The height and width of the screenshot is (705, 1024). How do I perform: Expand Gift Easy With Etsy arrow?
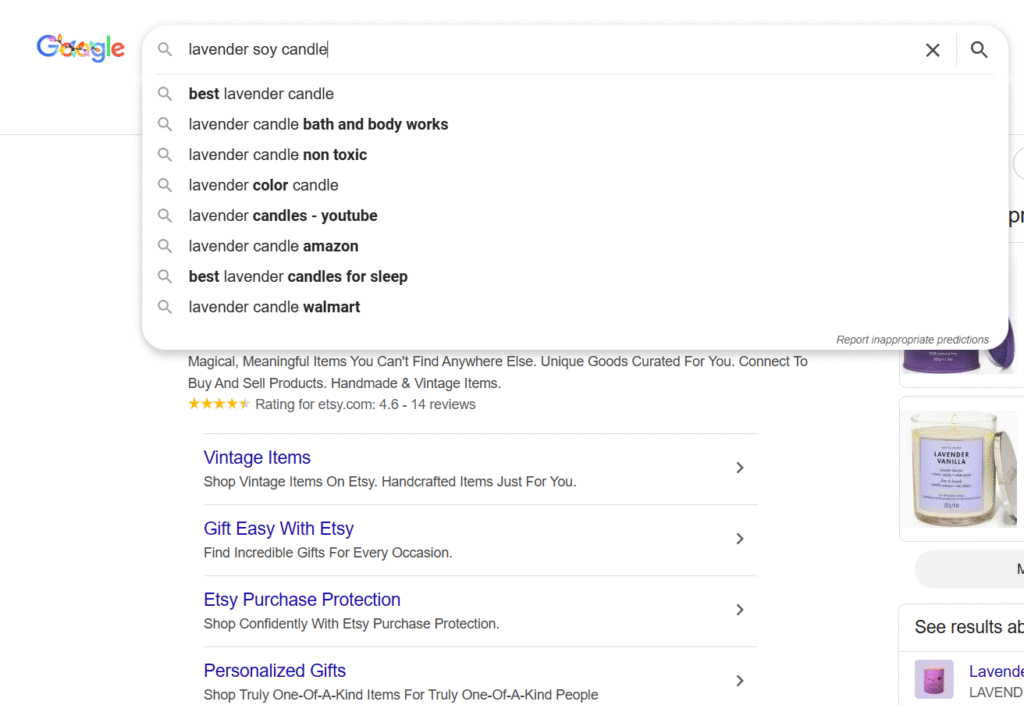[x=740, y=539]
